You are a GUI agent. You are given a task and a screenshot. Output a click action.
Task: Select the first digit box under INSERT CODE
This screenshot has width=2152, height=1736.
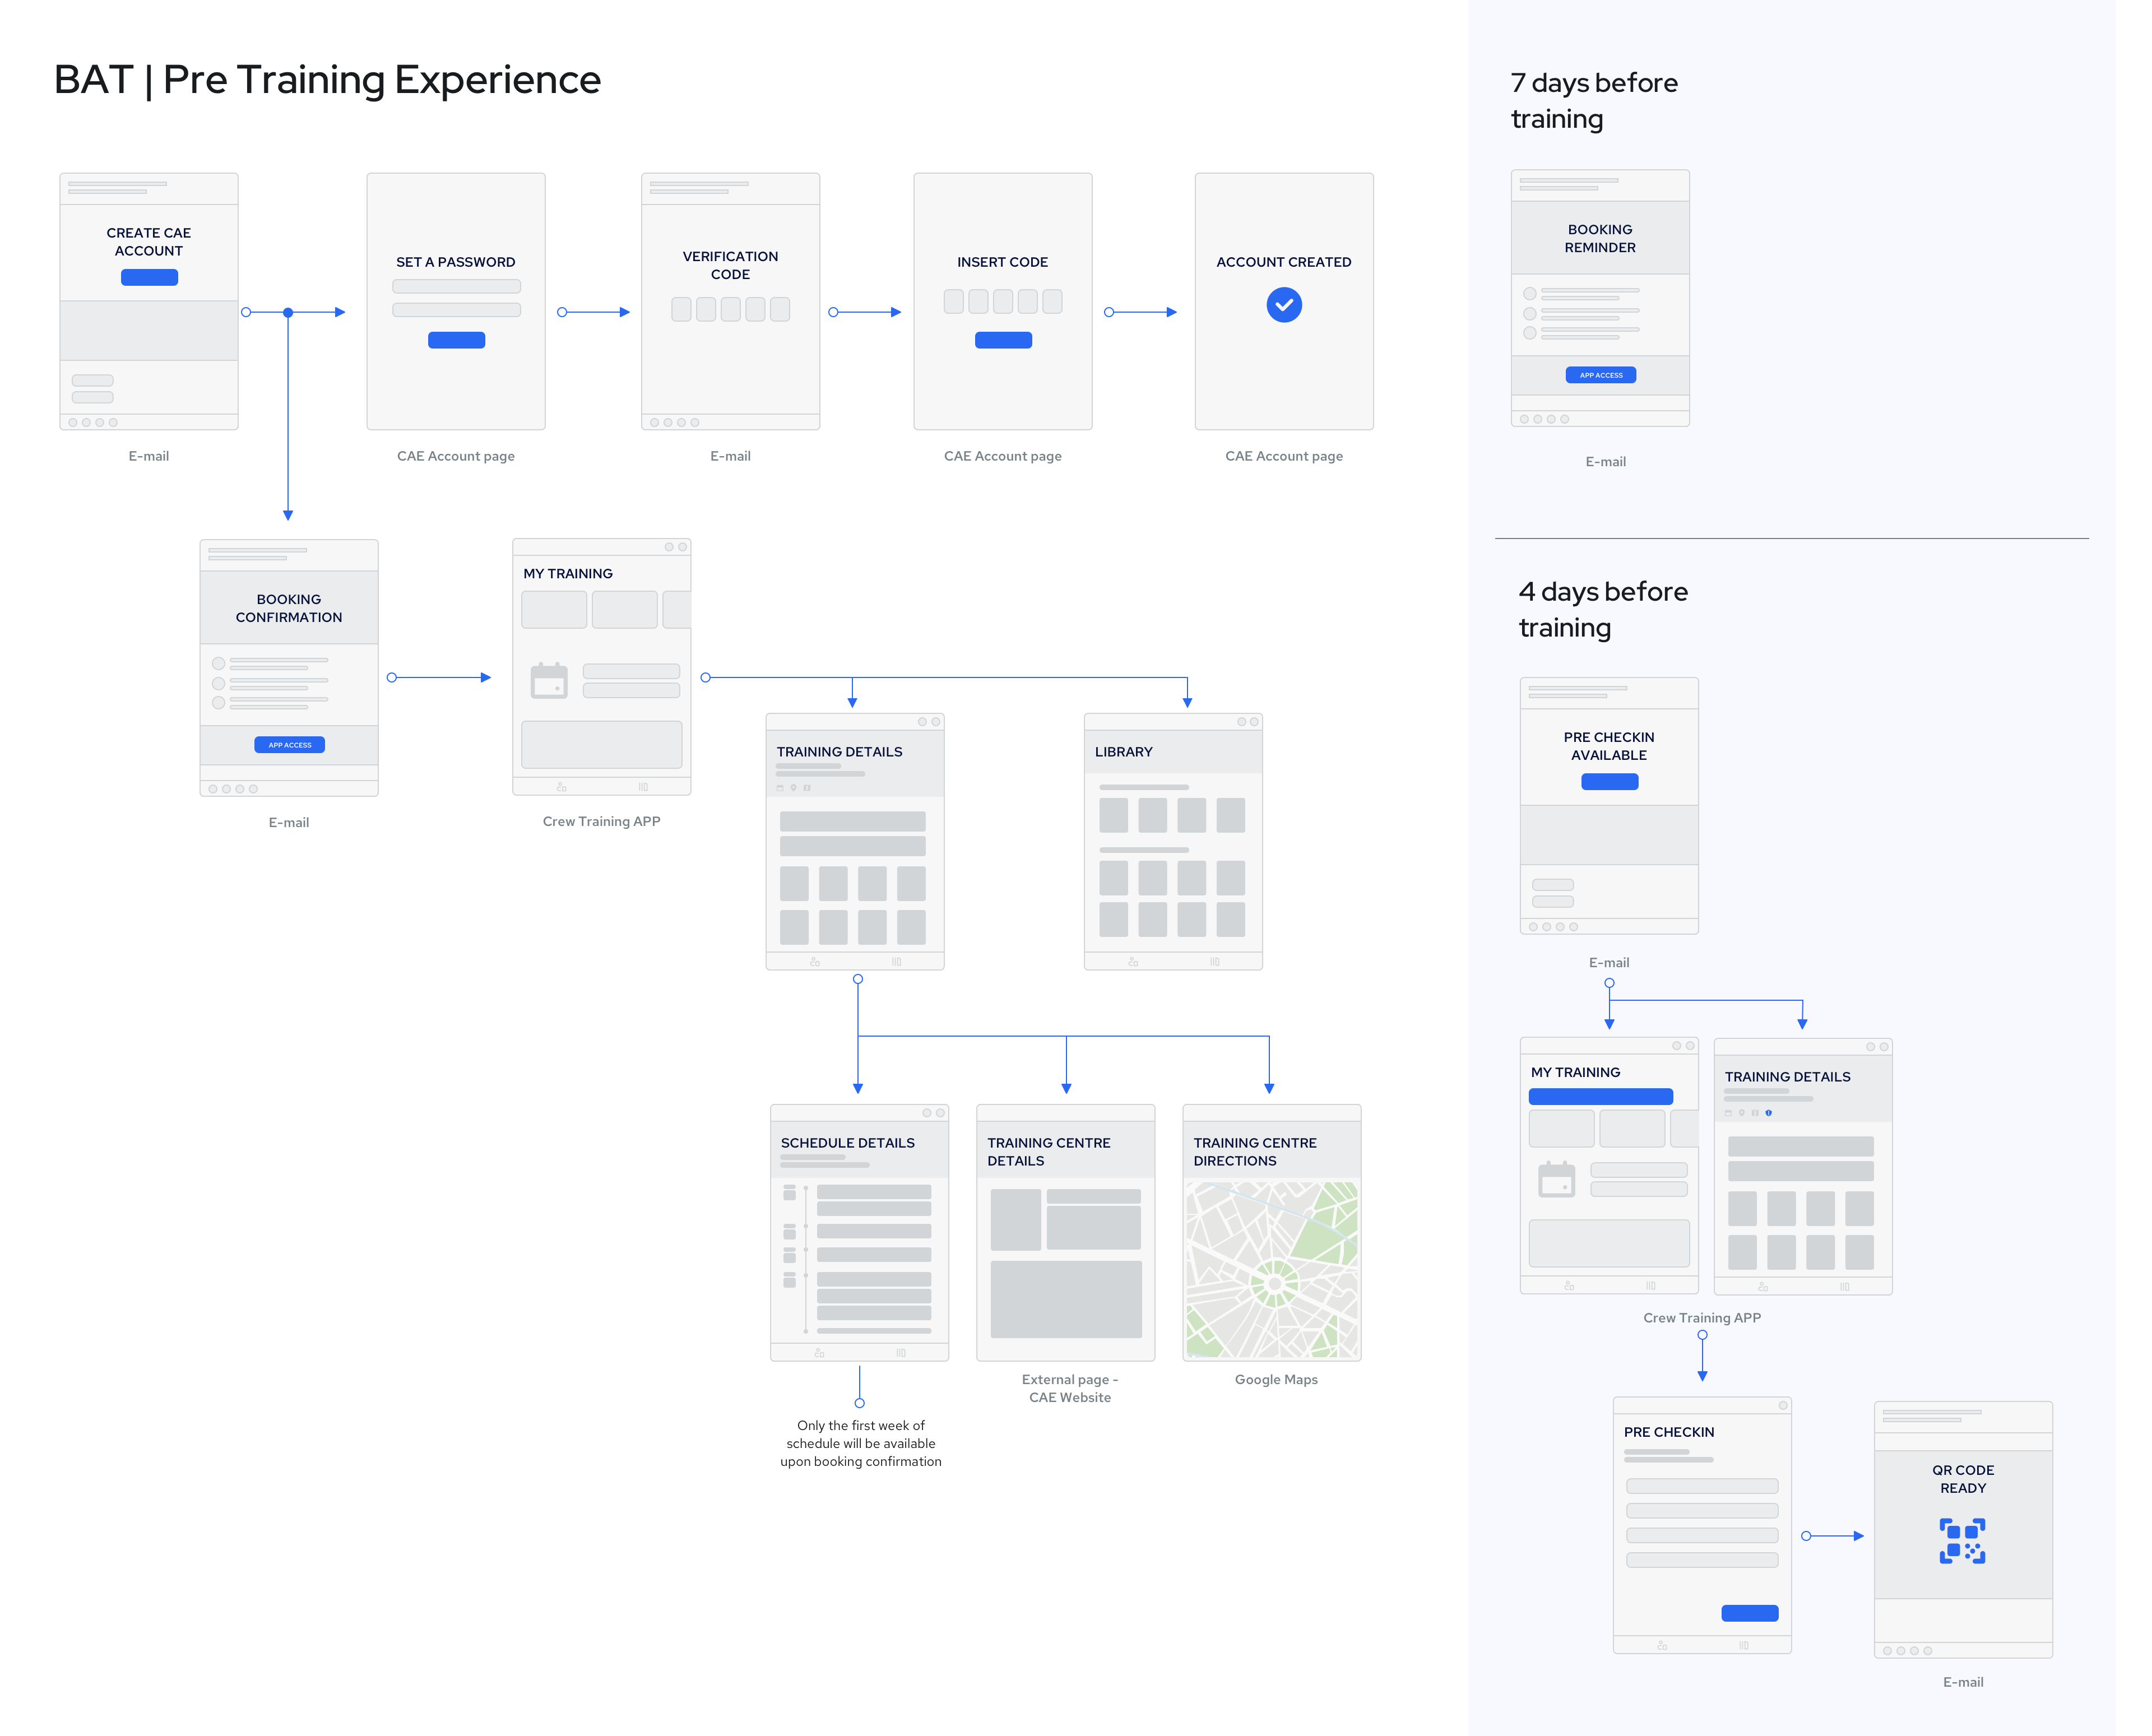point(954,301)
